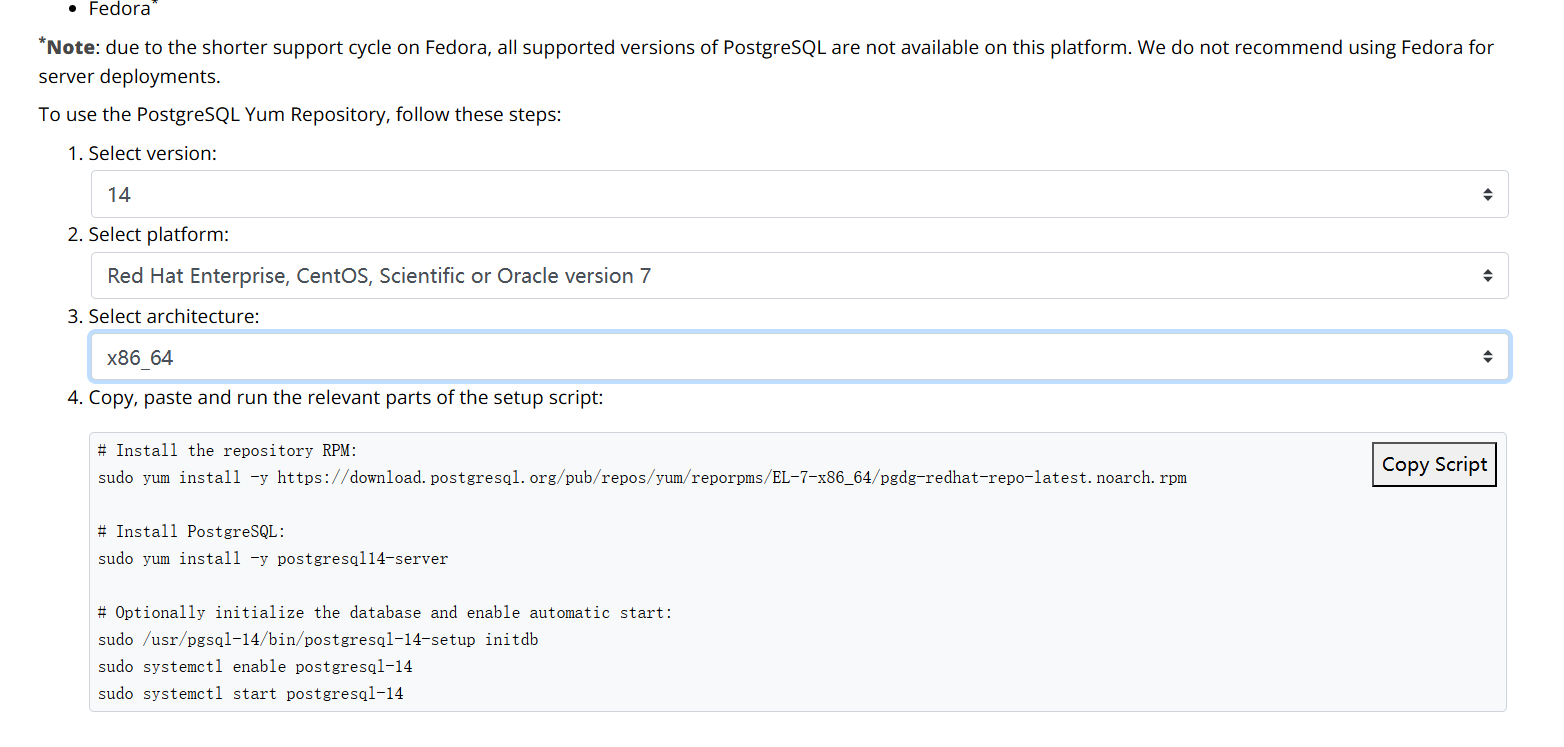
Task: Click the 'To use the PostgreSQL Yum Repository' sentence
Action: point(300,114)
